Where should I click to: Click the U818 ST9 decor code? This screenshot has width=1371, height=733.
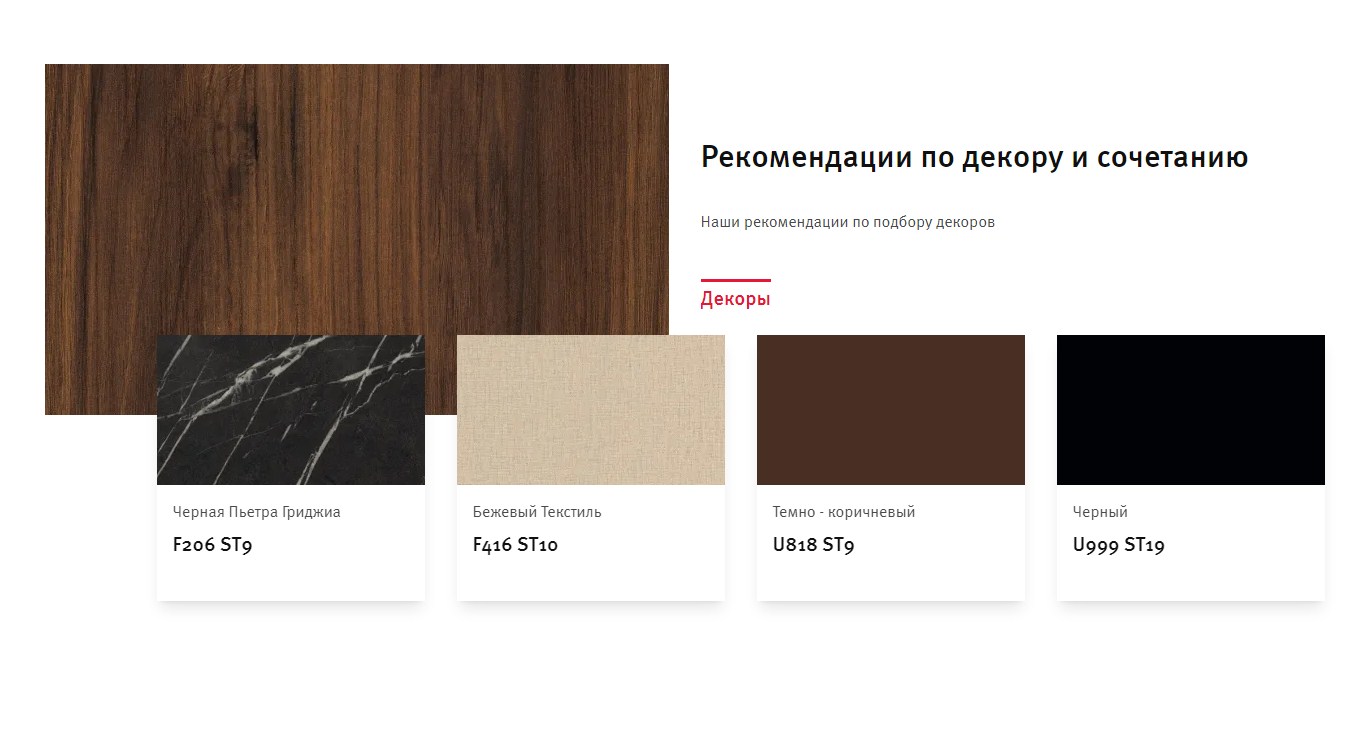pos(814,545)
